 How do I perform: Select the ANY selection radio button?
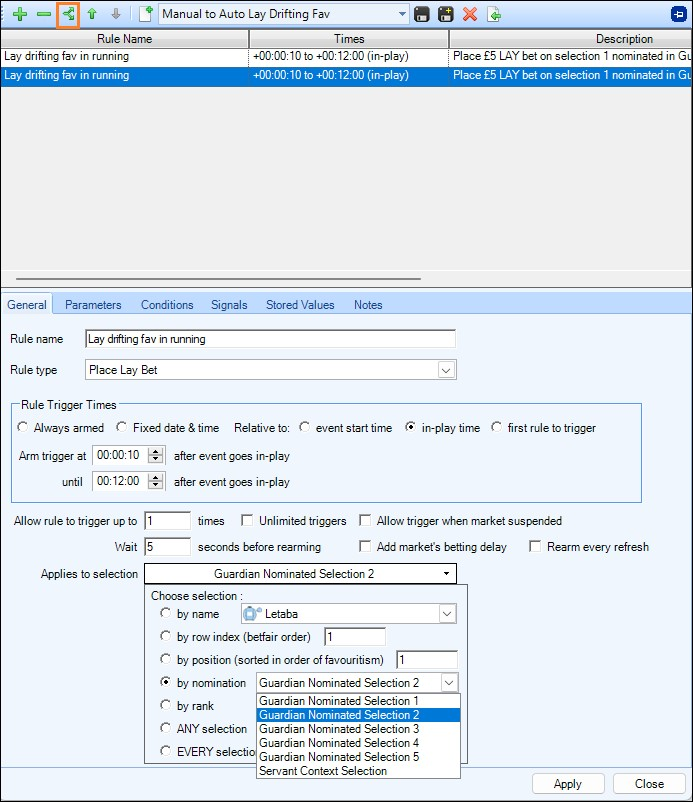tap(165, 728)
